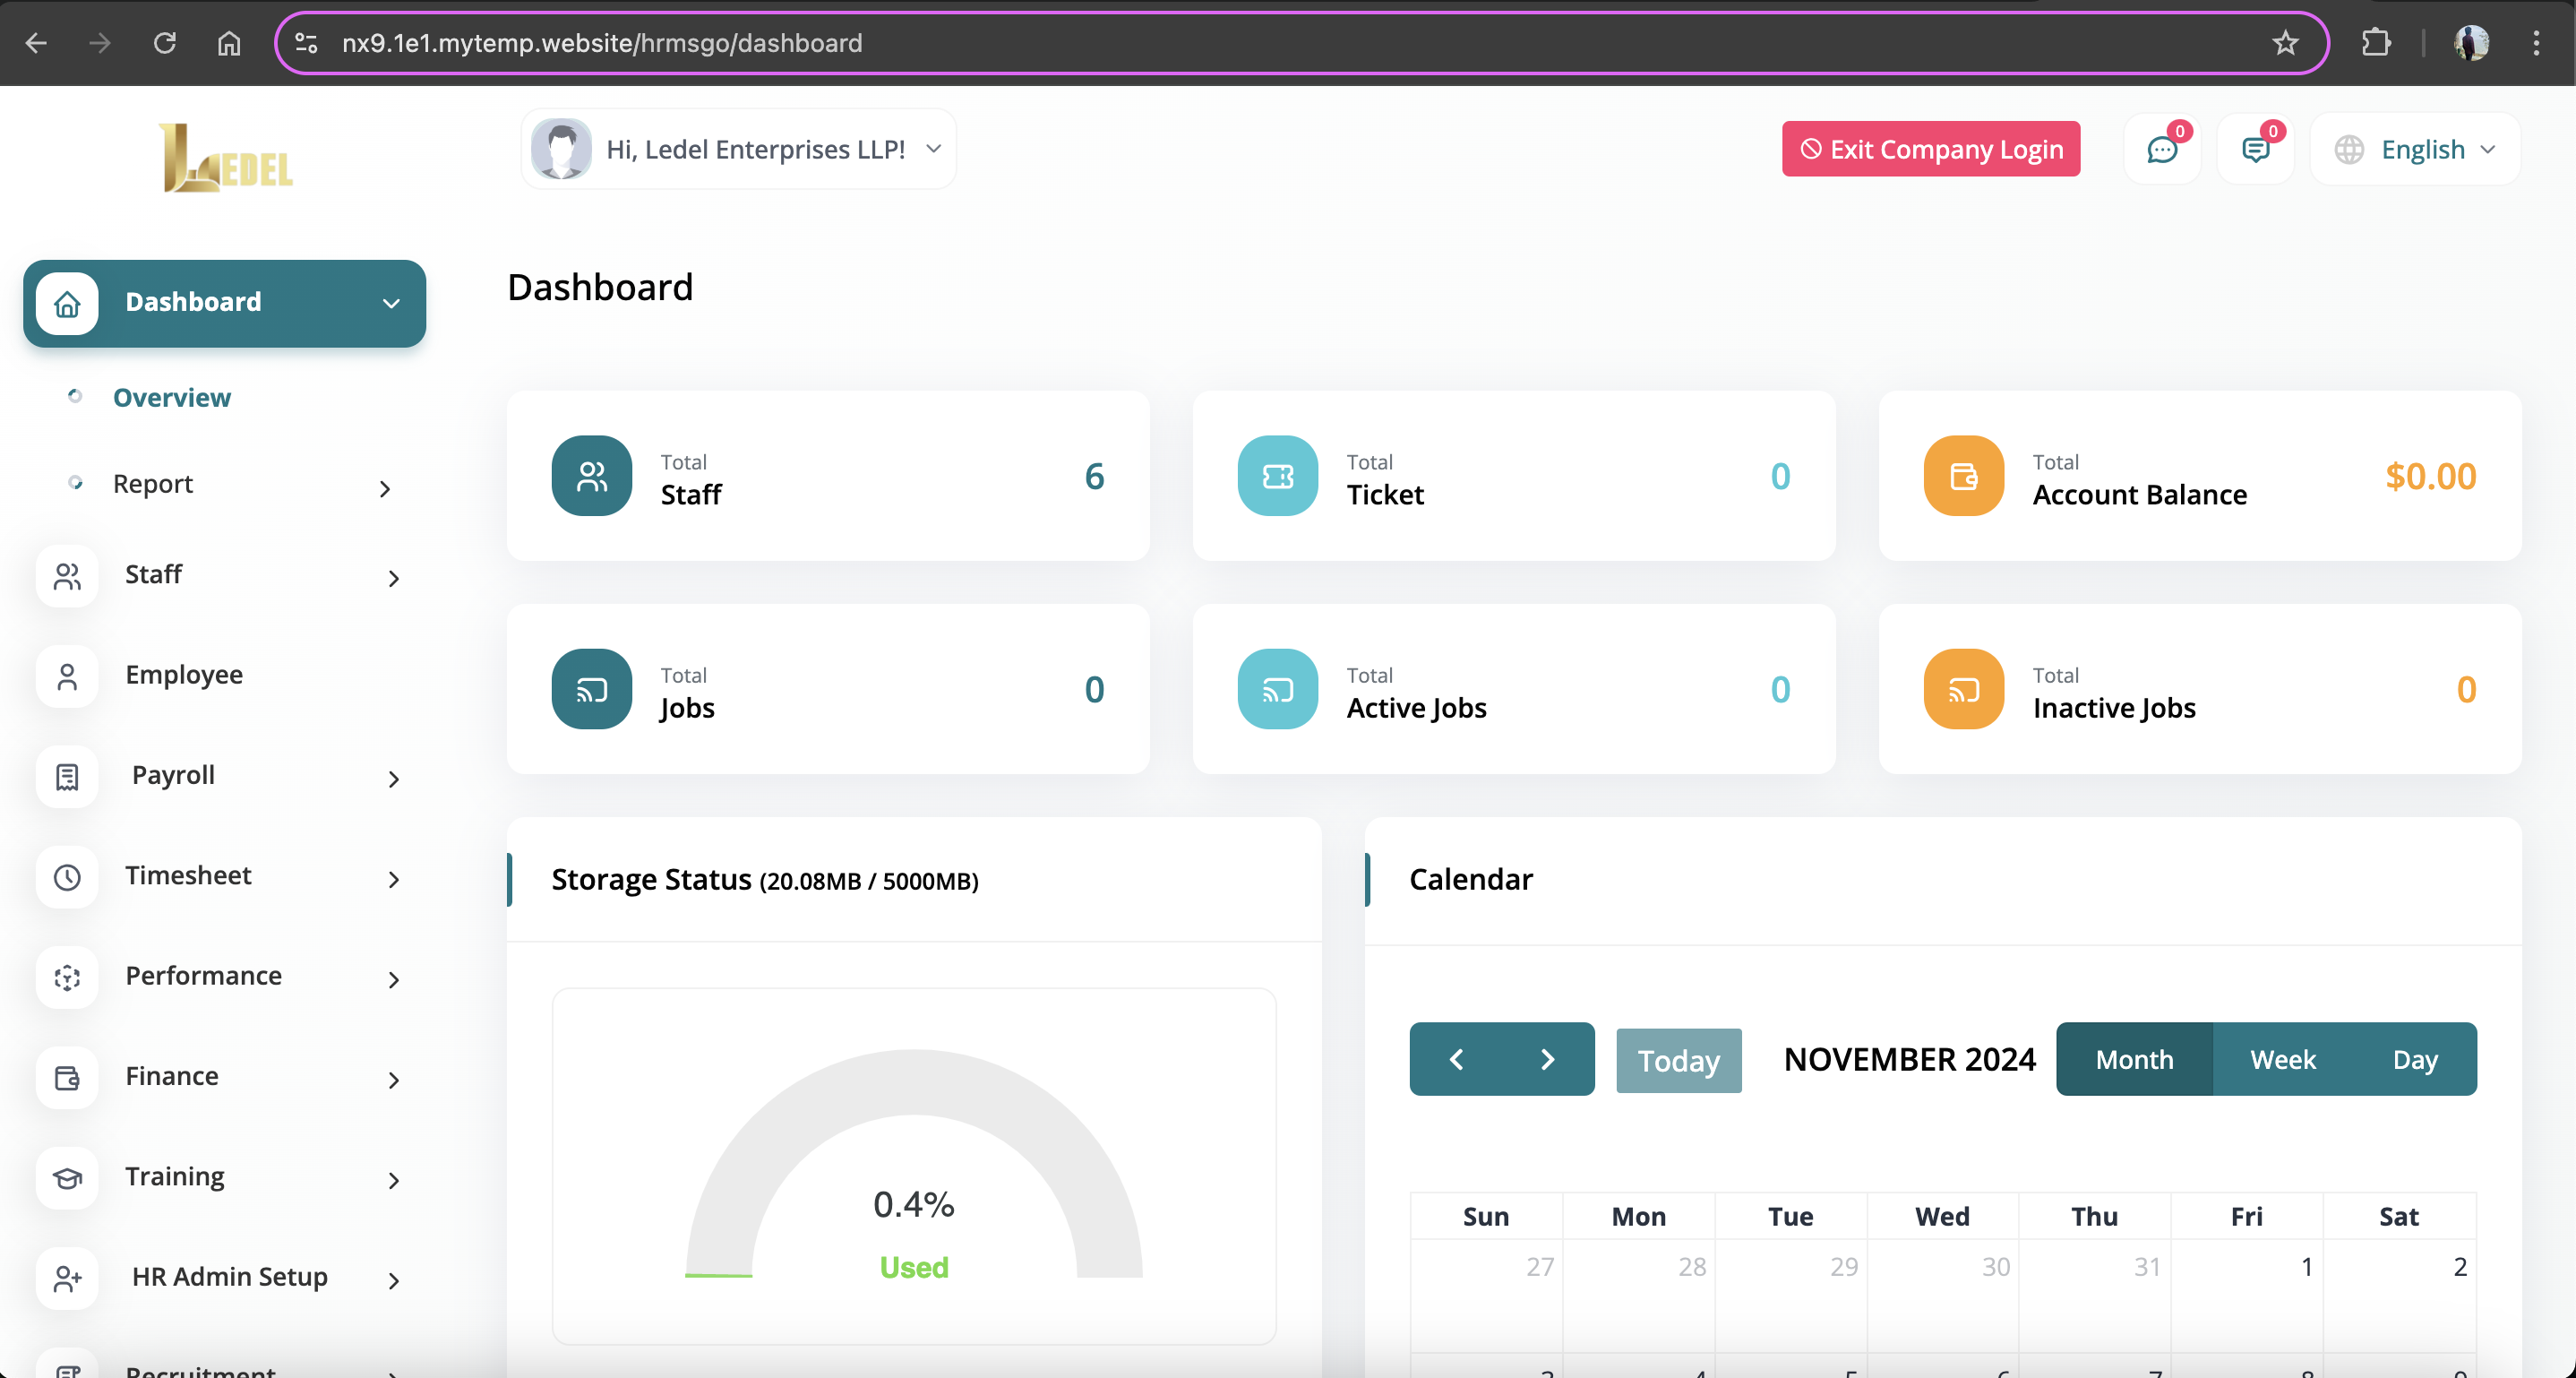Click the Storage Status heading
Viewport: 2576px width, 1378px height.
click(765, 879)
